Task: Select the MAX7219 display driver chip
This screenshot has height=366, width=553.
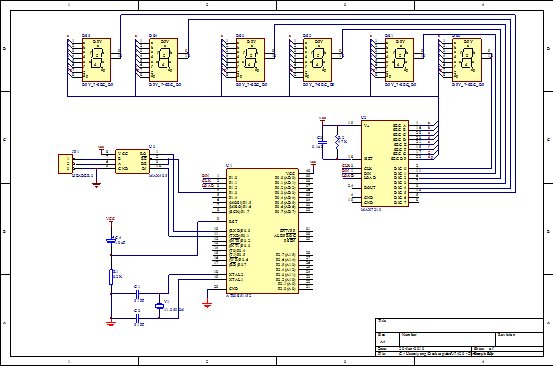Action: [385, 163]
